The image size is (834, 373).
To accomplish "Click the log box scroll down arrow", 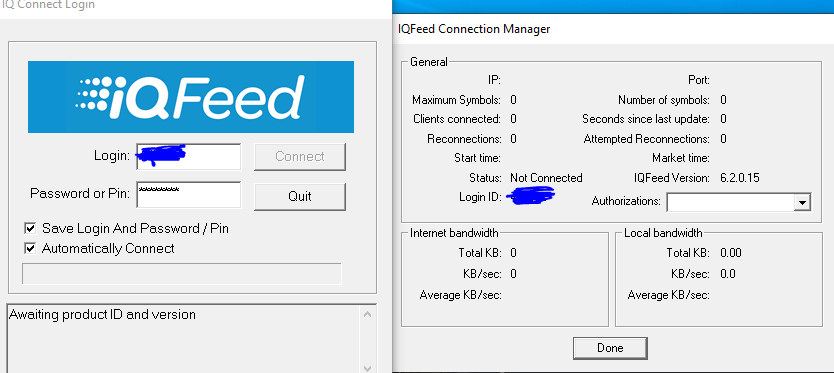I will (368, 368).
